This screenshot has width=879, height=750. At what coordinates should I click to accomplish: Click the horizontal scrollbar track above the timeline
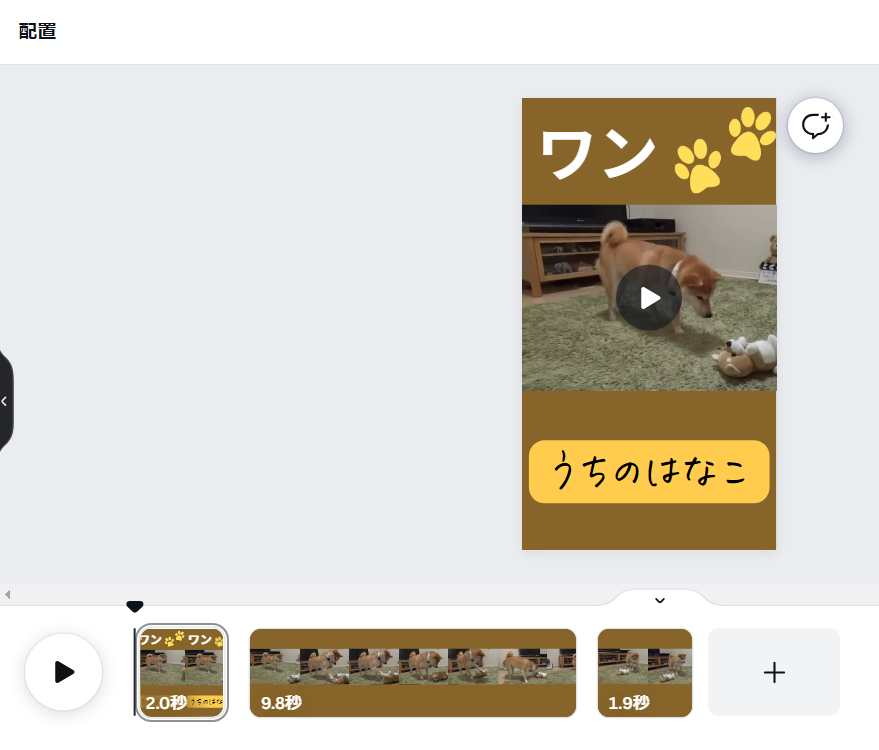[314, 594]
